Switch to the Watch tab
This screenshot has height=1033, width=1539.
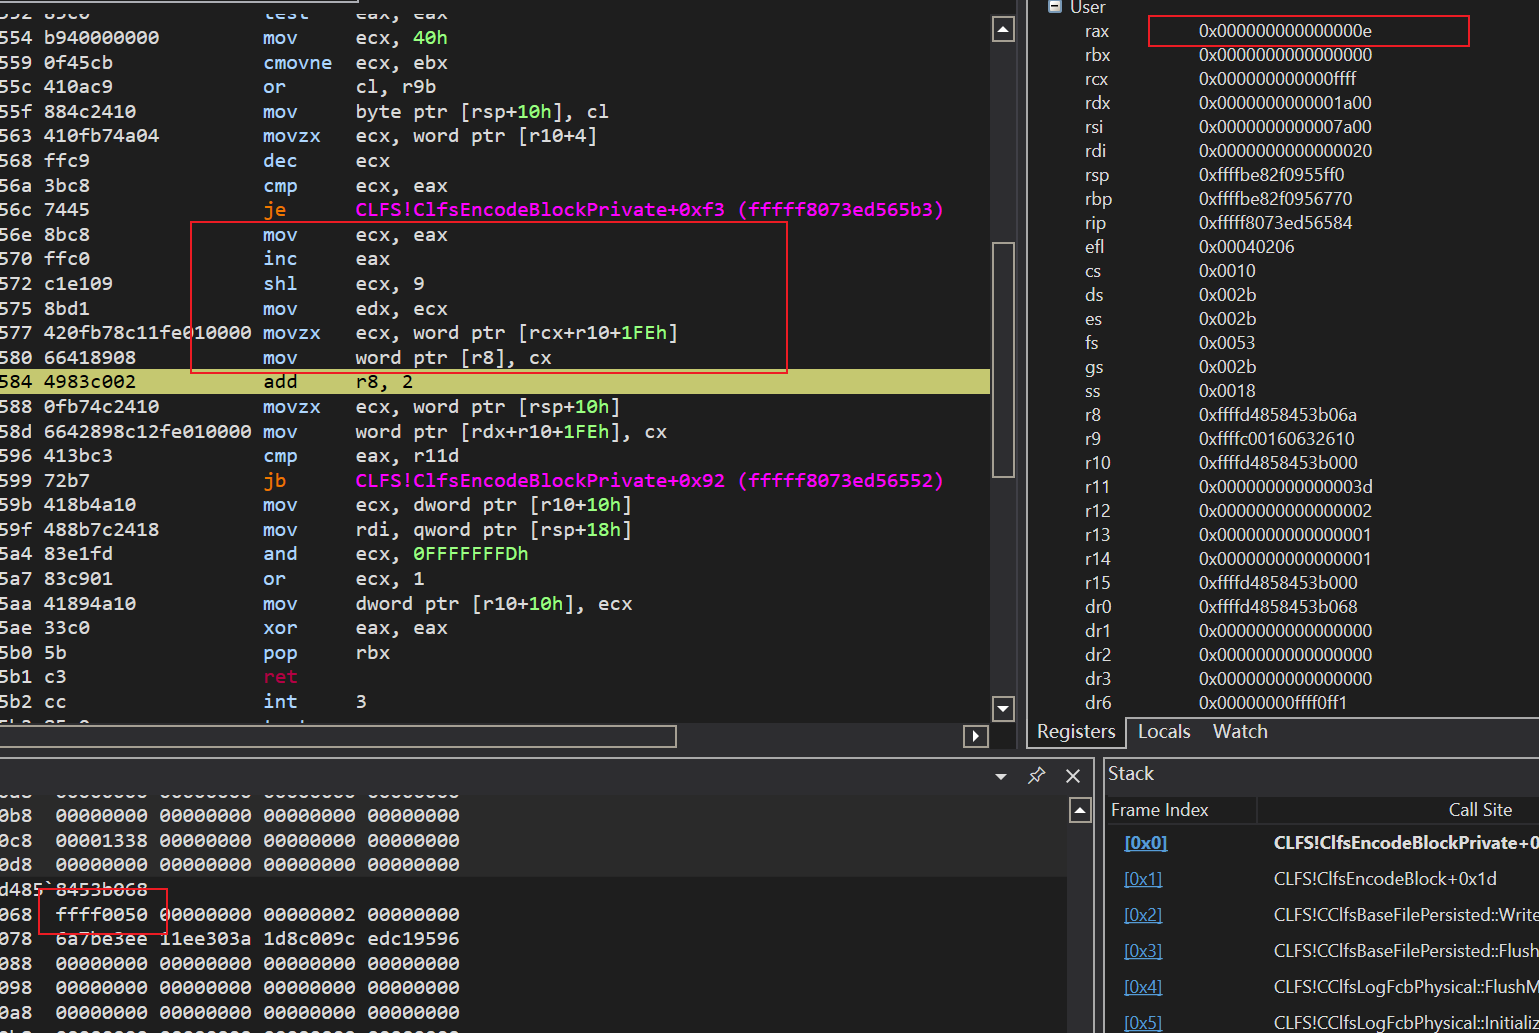pos(1240,732)
